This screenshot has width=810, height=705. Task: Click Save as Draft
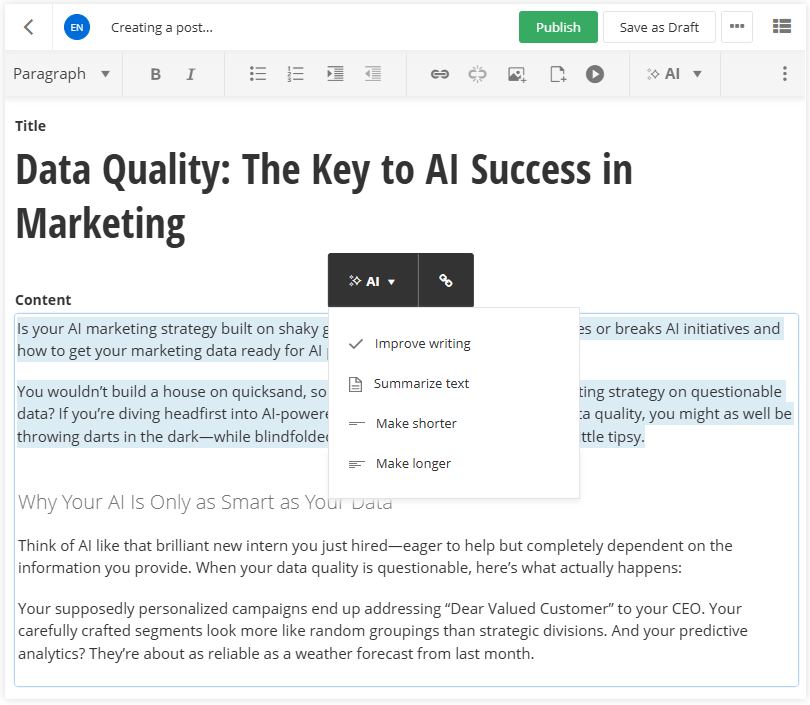tap(659, 27)
